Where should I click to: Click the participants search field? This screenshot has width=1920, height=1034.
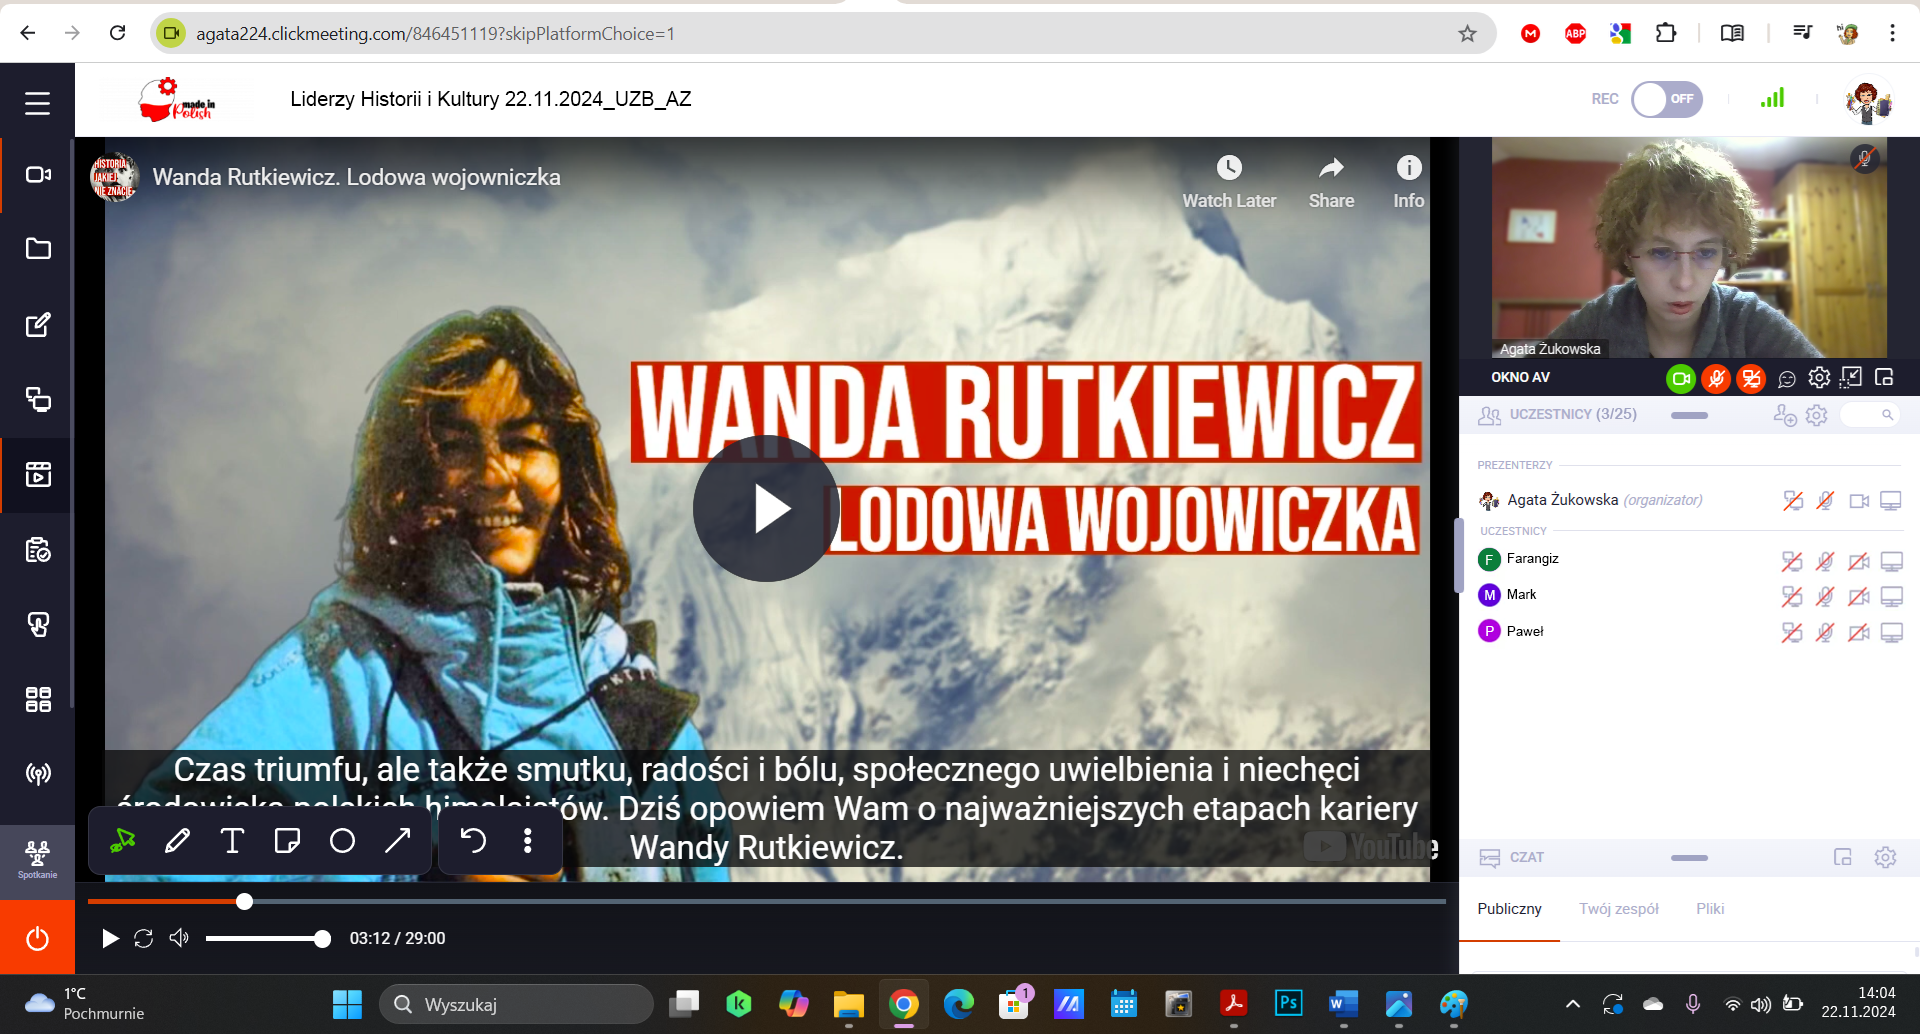click(1869, 415)
